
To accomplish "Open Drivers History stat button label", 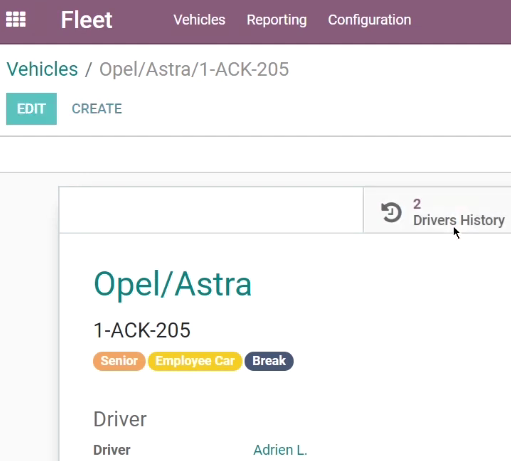I will click(x=459, y=220).
